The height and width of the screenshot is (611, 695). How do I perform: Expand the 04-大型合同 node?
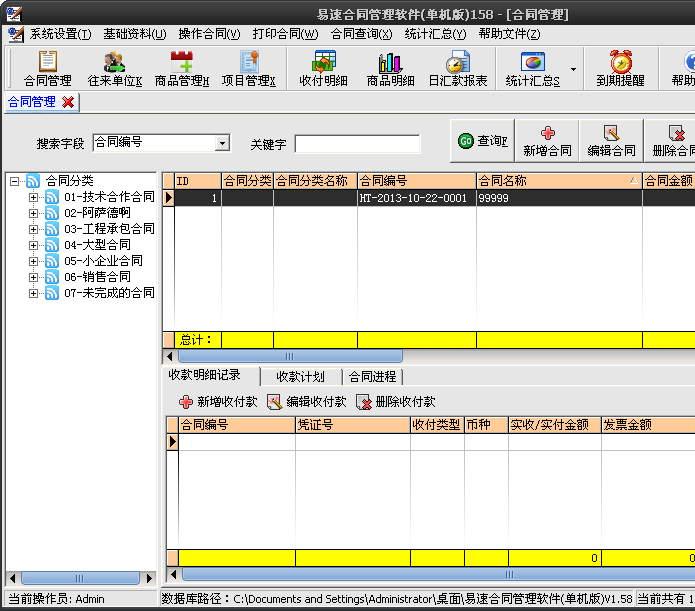click(x=33, y=245)
